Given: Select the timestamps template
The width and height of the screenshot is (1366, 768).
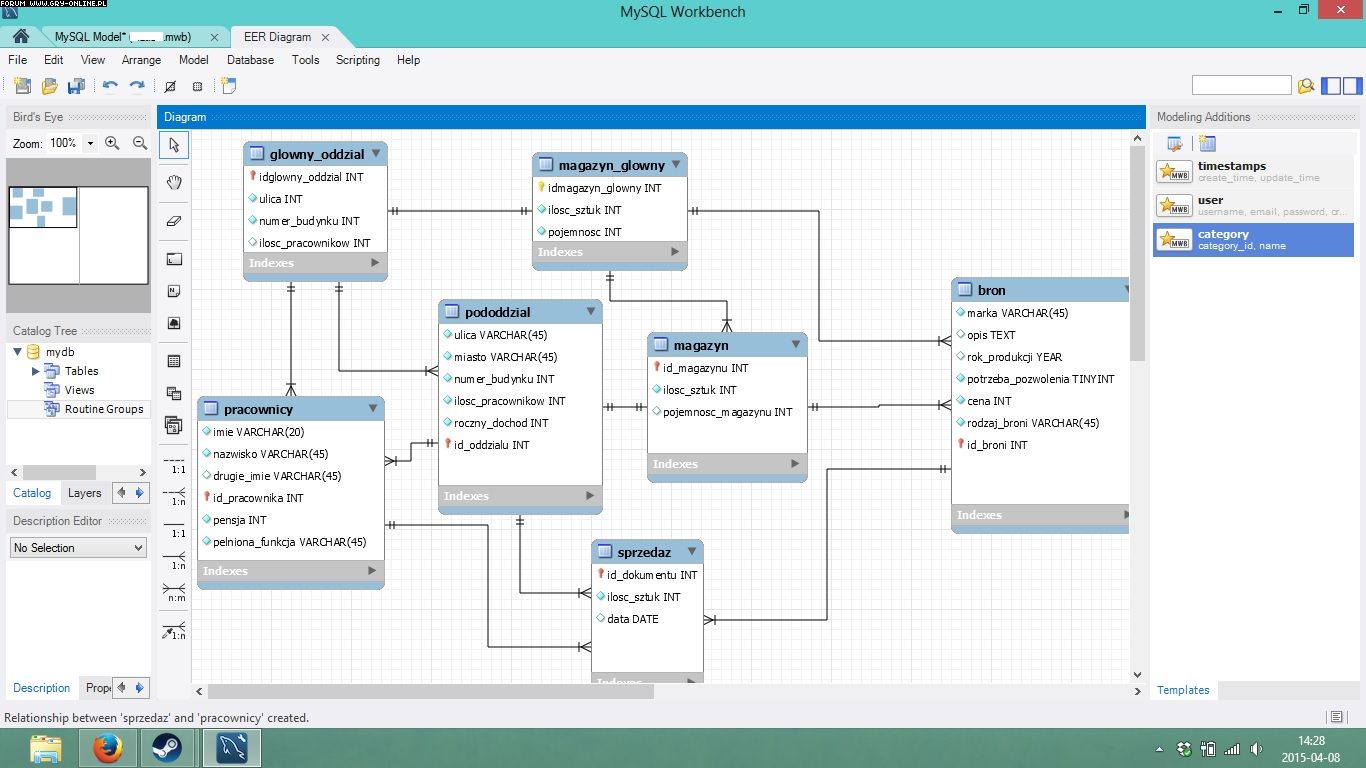Looking at the screenshot, I should click(x=1253, y=171).
